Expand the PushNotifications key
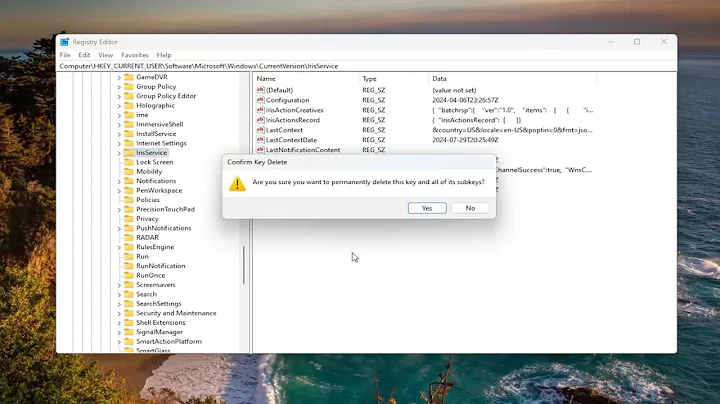 coord(119,228)
